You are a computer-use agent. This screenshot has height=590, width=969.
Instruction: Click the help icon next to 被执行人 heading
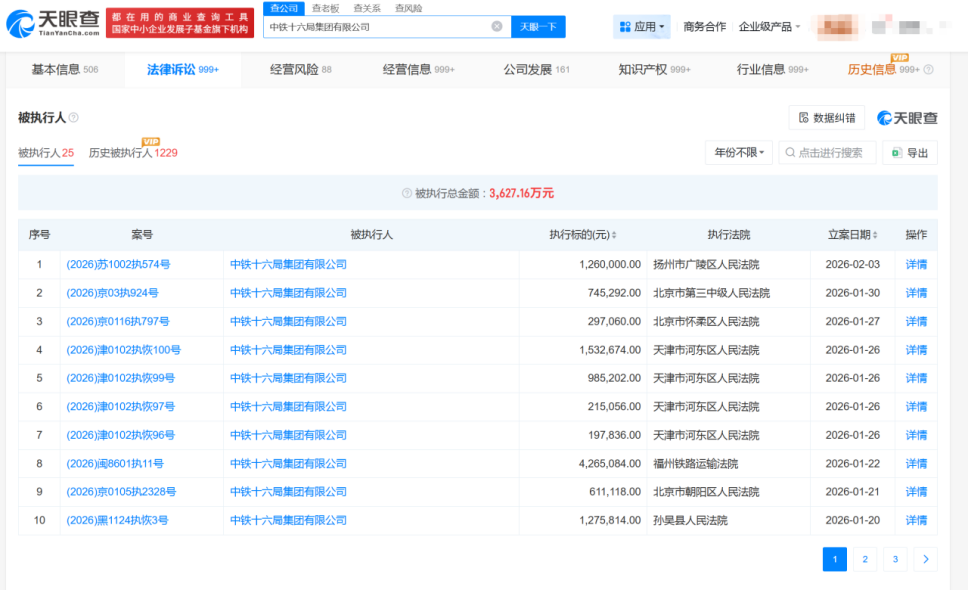click(74, 118)
